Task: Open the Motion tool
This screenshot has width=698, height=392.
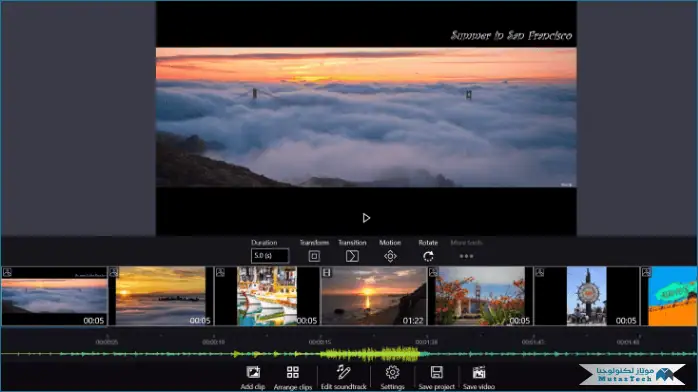Action: pos(390,256)
